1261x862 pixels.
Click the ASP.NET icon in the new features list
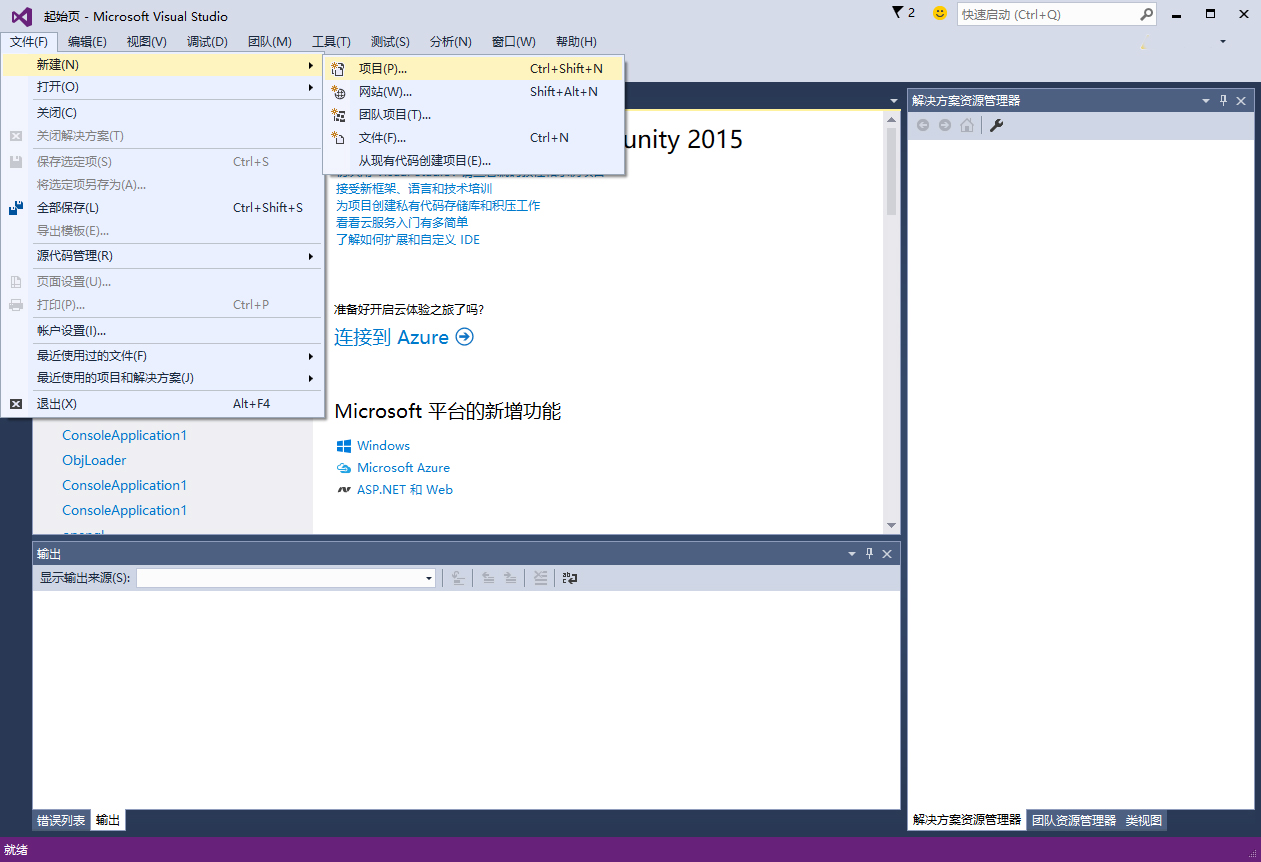tap(344, 490)
